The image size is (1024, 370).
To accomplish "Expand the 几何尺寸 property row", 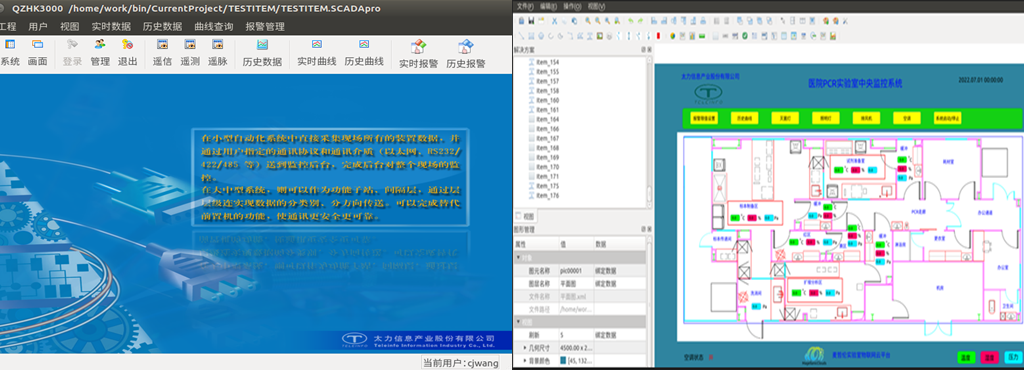I will pyautogui.click(x=525, y=348).
